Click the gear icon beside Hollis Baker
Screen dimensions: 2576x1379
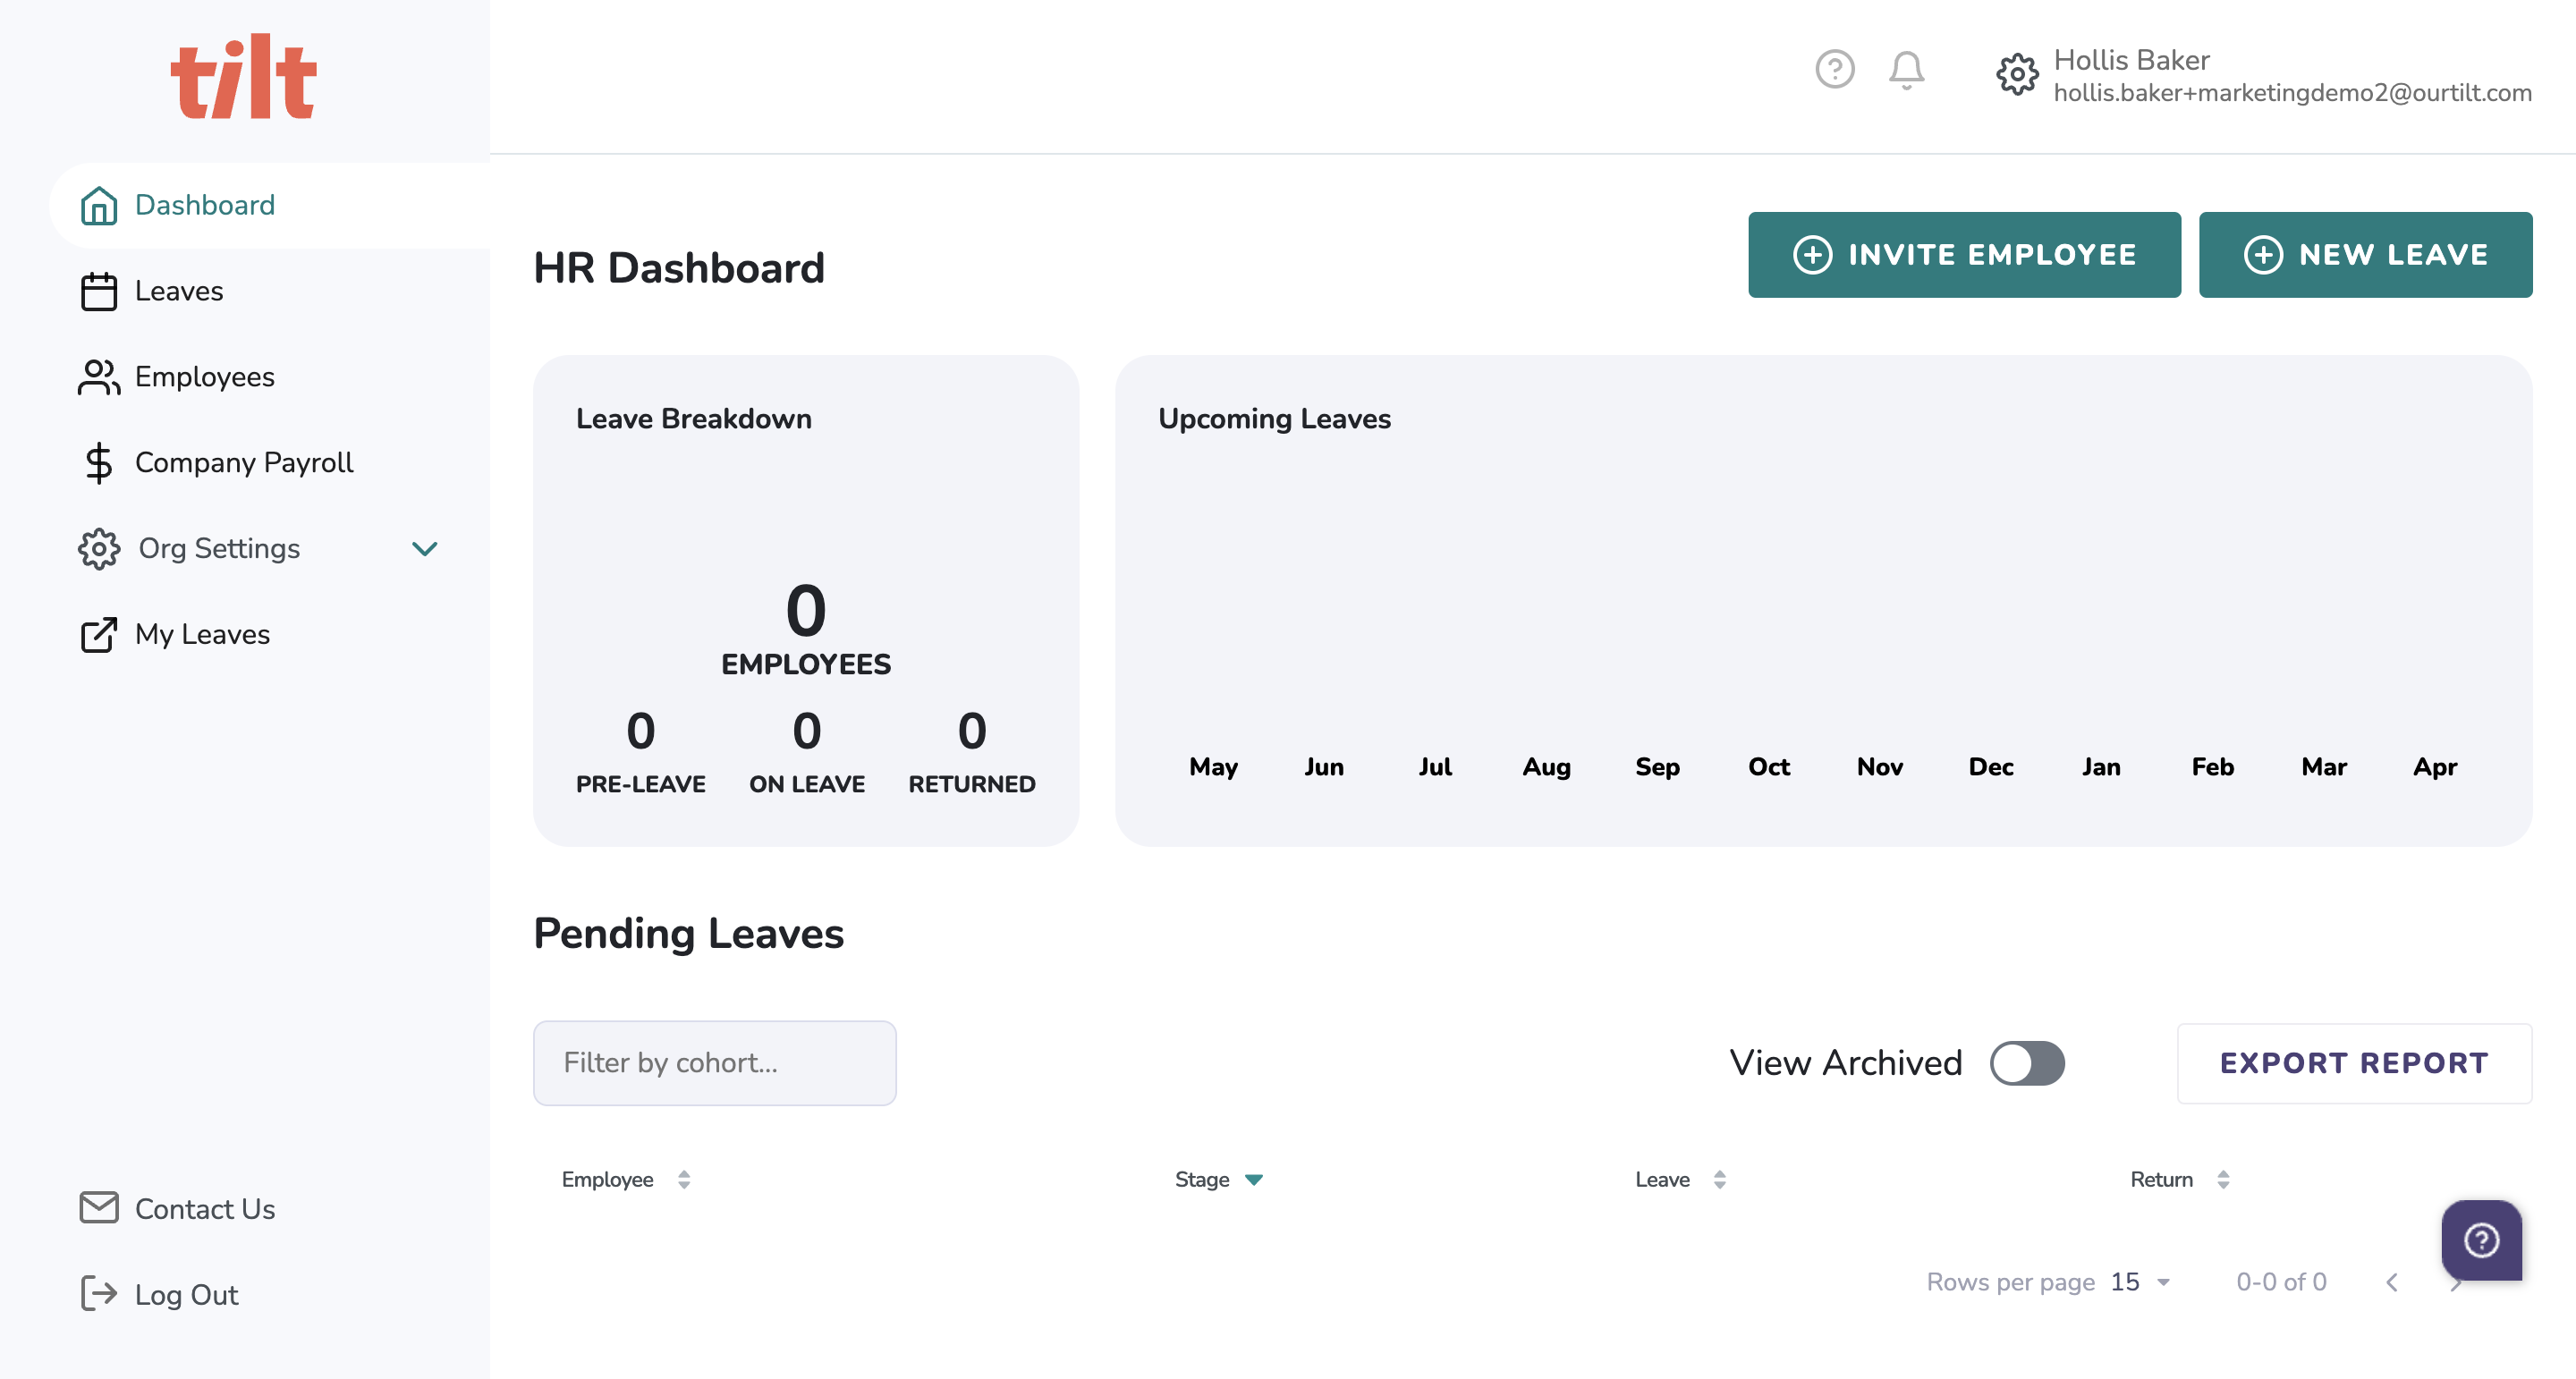tap(2016, 75)
